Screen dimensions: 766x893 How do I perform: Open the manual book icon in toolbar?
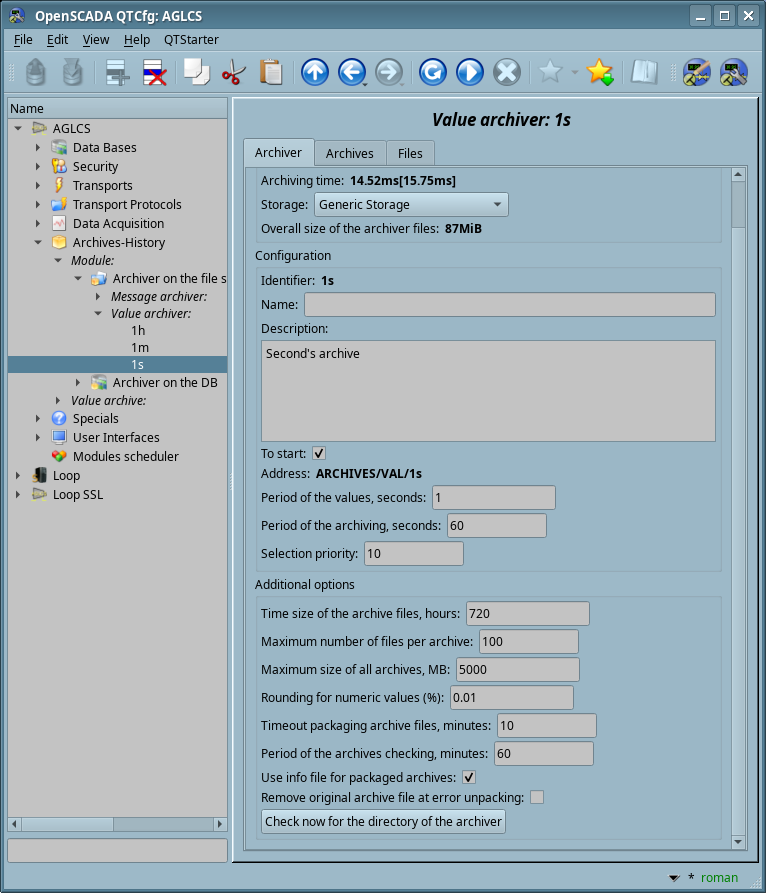point(644,72)
